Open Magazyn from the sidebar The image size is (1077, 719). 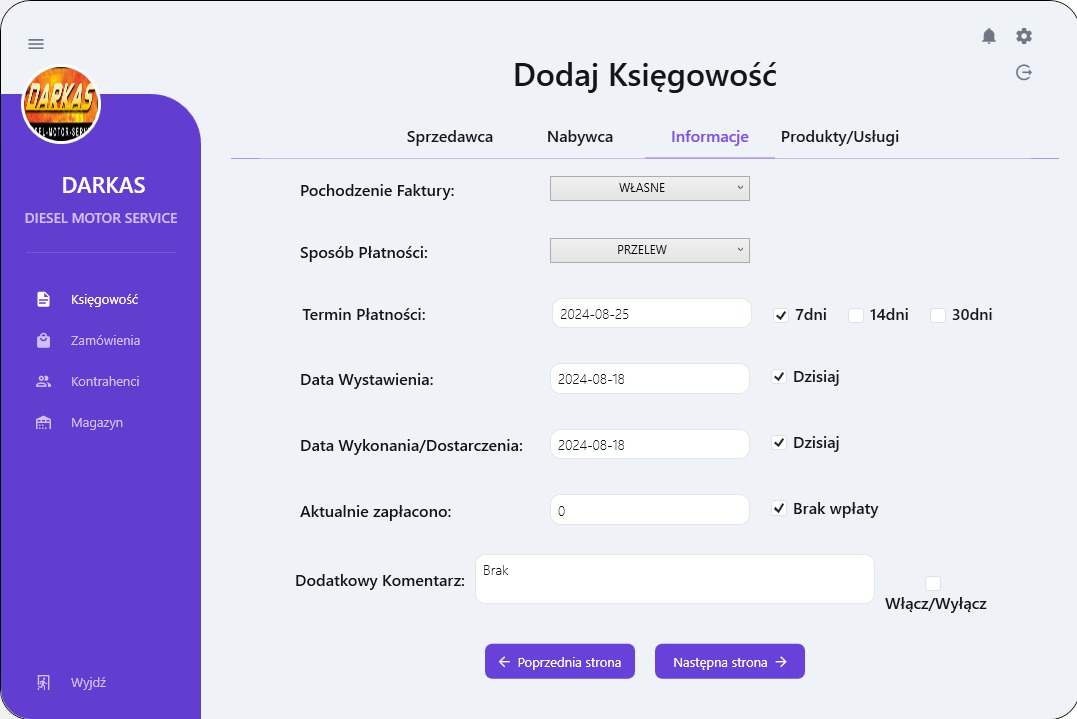(x=97, y=422)
